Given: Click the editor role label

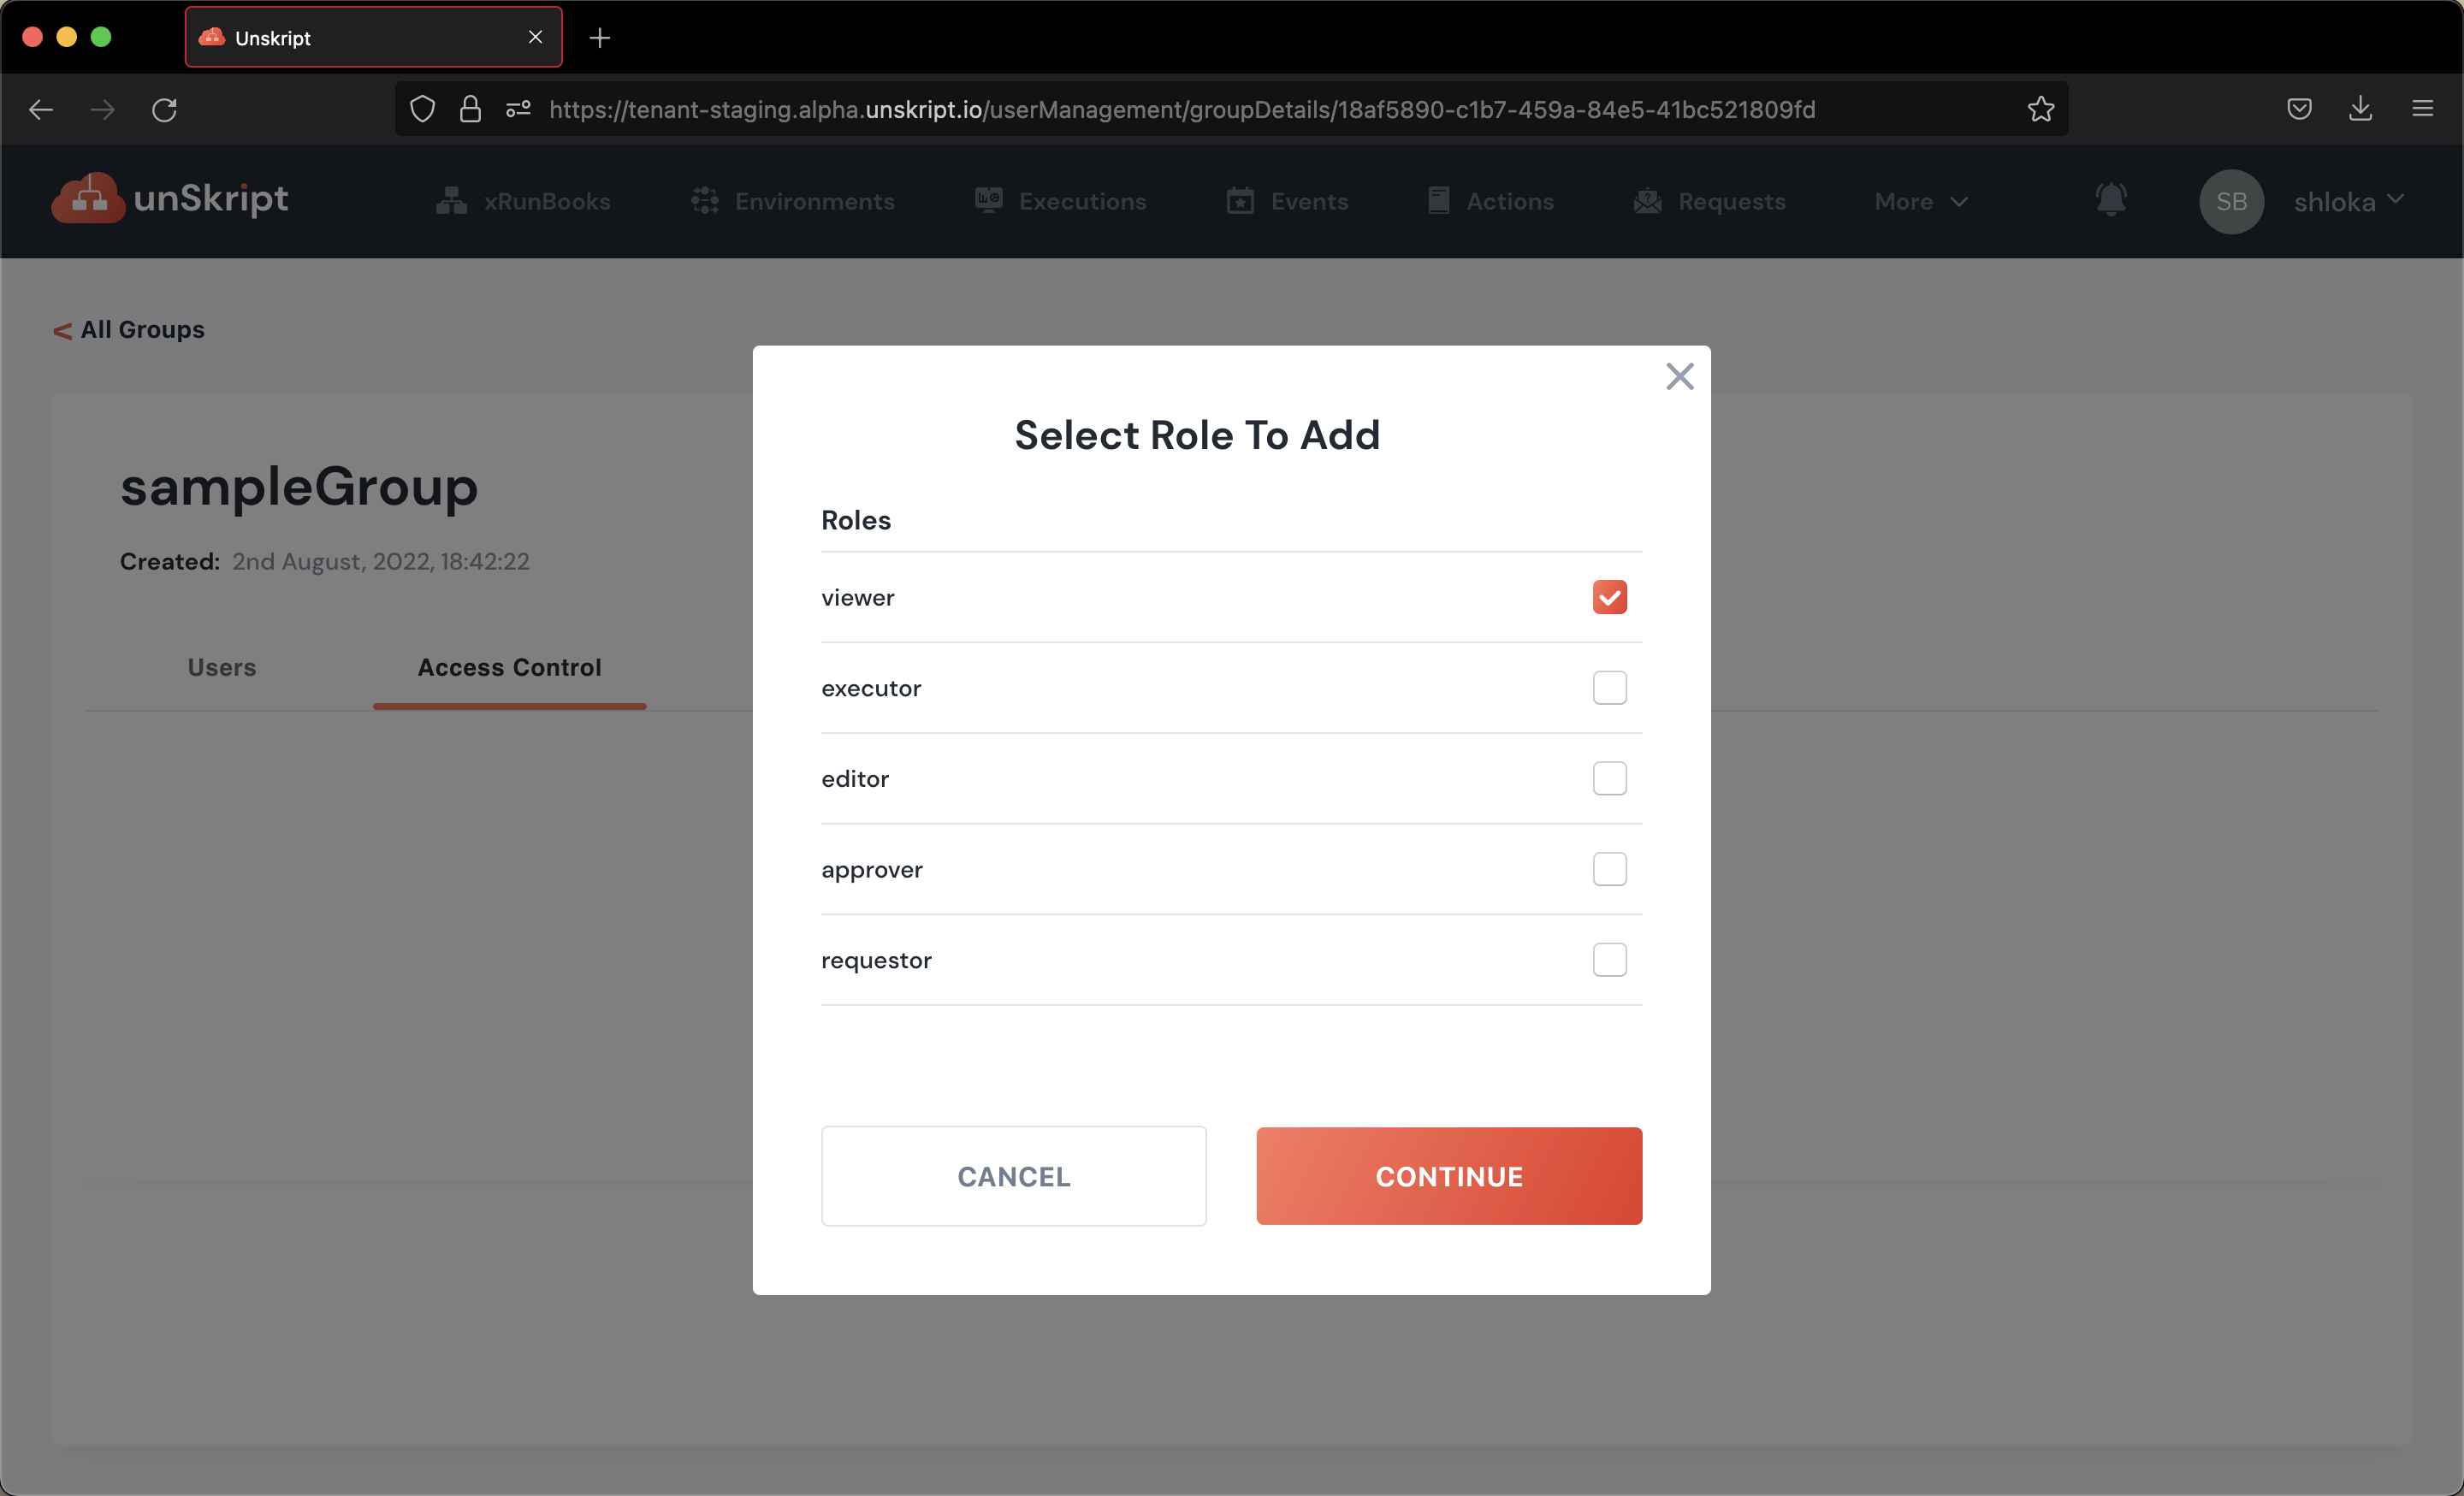Looking at the screenshot, I should [x=855, y=779].
